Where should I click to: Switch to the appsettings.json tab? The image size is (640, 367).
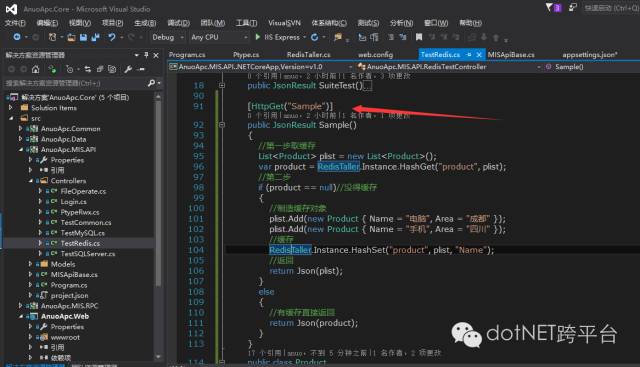pos(589,55)
